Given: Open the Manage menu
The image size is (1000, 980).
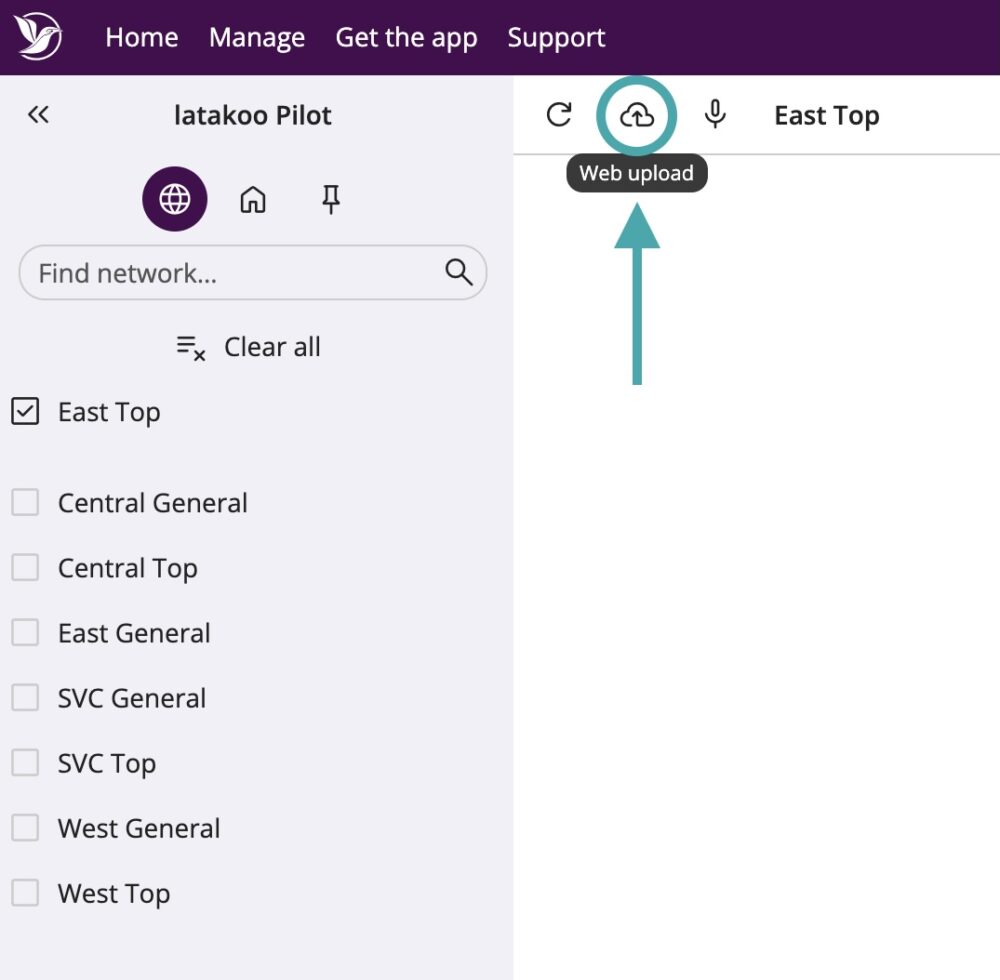Looking at the screenshot, I should pos(257,38).
